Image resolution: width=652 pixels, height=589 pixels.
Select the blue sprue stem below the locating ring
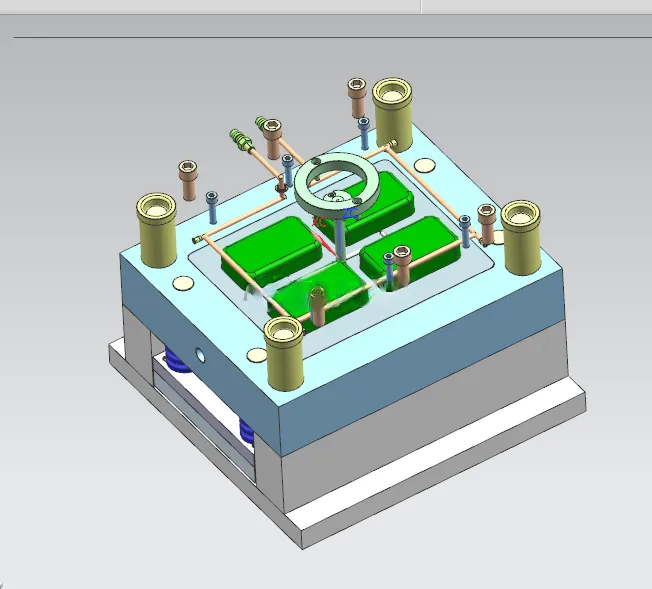click(x=341, y=238)
